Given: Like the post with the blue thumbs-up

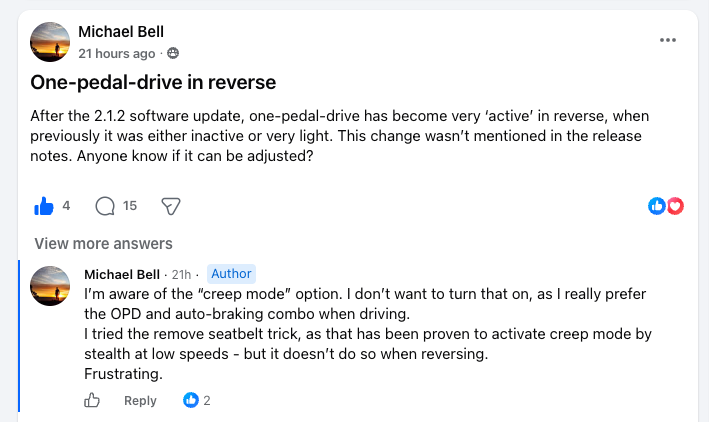Looking at the screenshot, I should (x=44, y=206).
